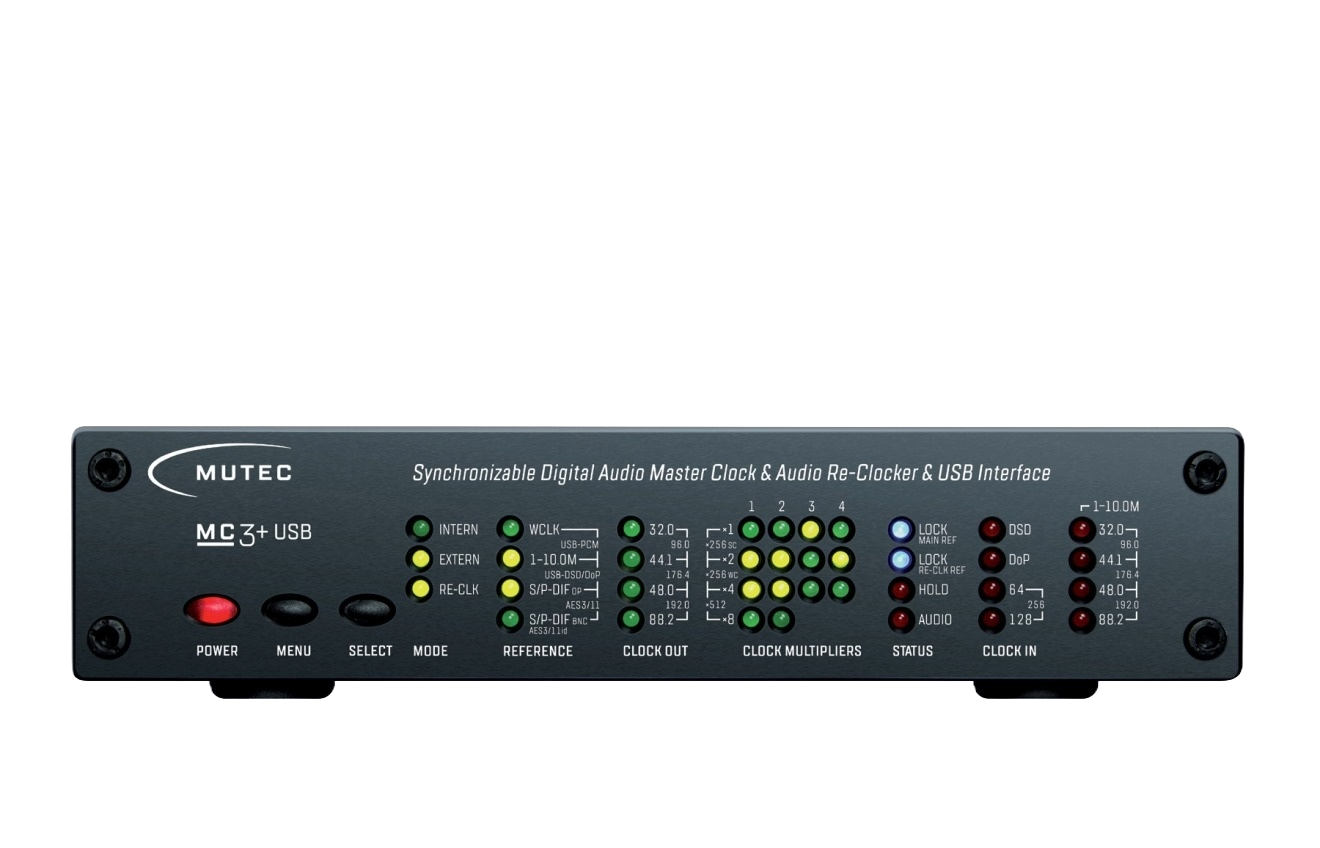
Task: Click multiplier ×8 LED in column 1
Action: (752, 619)
